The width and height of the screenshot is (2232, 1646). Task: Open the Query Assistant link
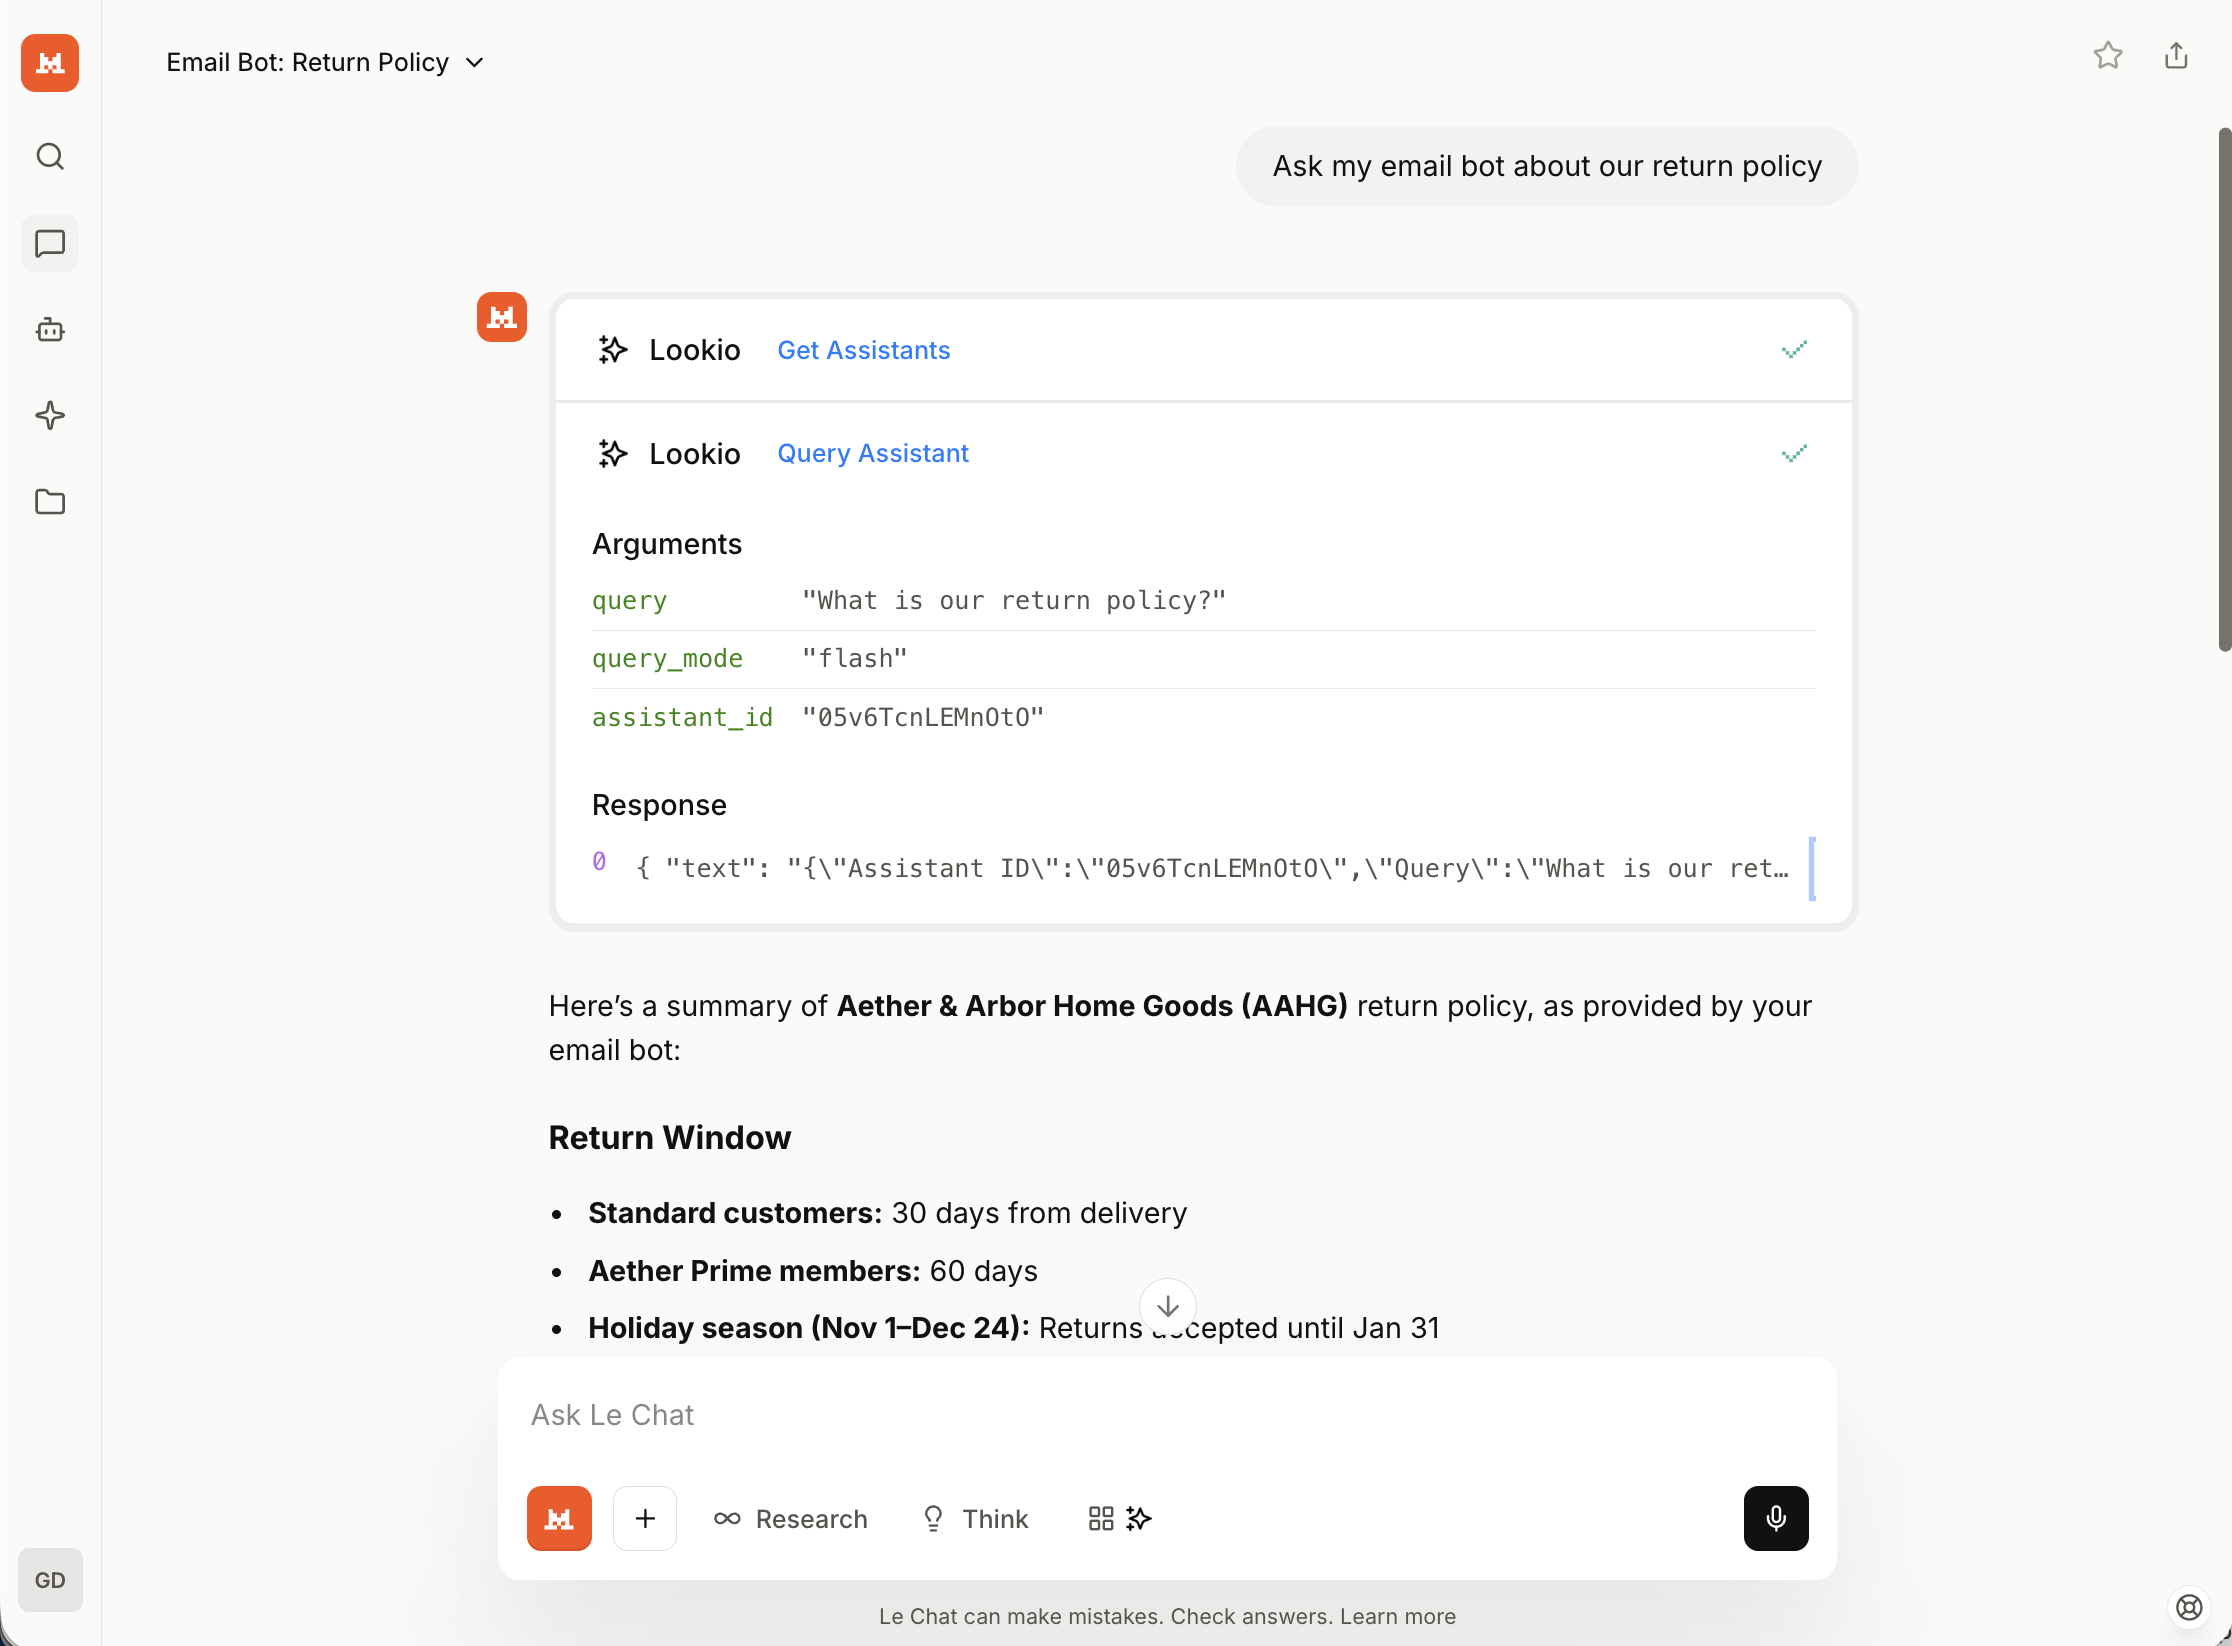point(872,453)
